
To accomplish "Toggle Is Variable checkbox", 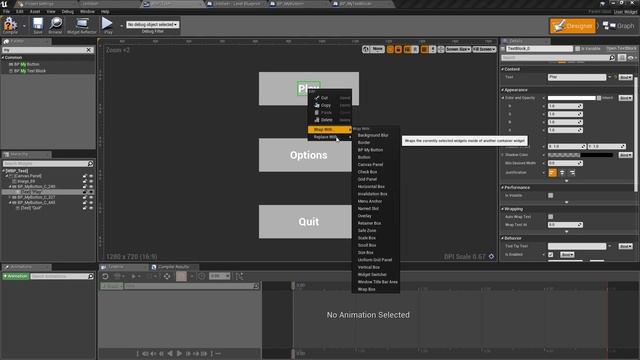I will pyautogui.click(x=578, y=49).
